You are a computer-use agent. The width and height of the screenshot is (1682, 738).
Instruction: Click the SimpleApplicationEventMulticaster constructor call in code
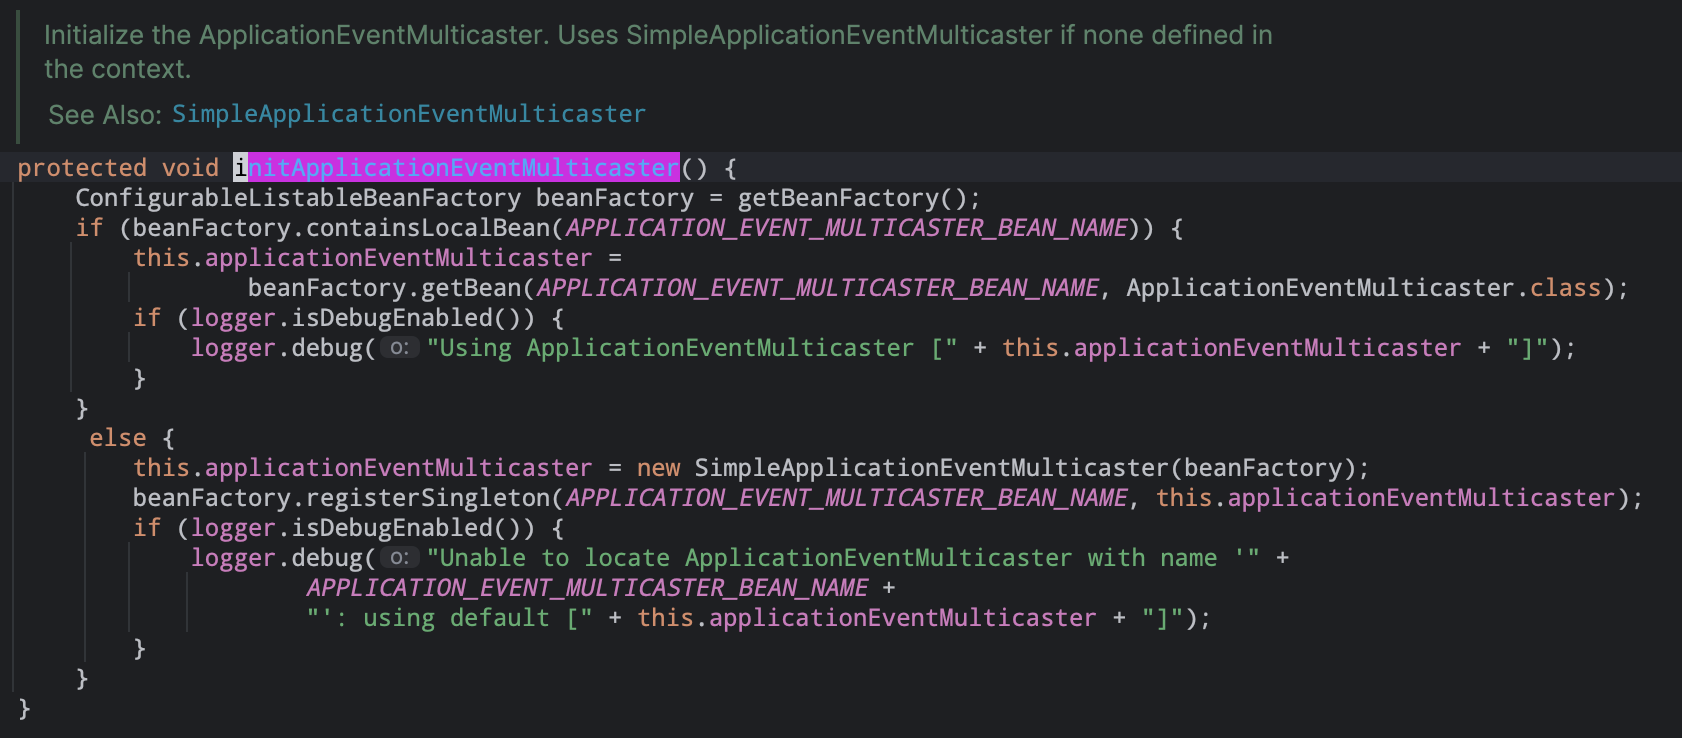(x=930, y=468)
